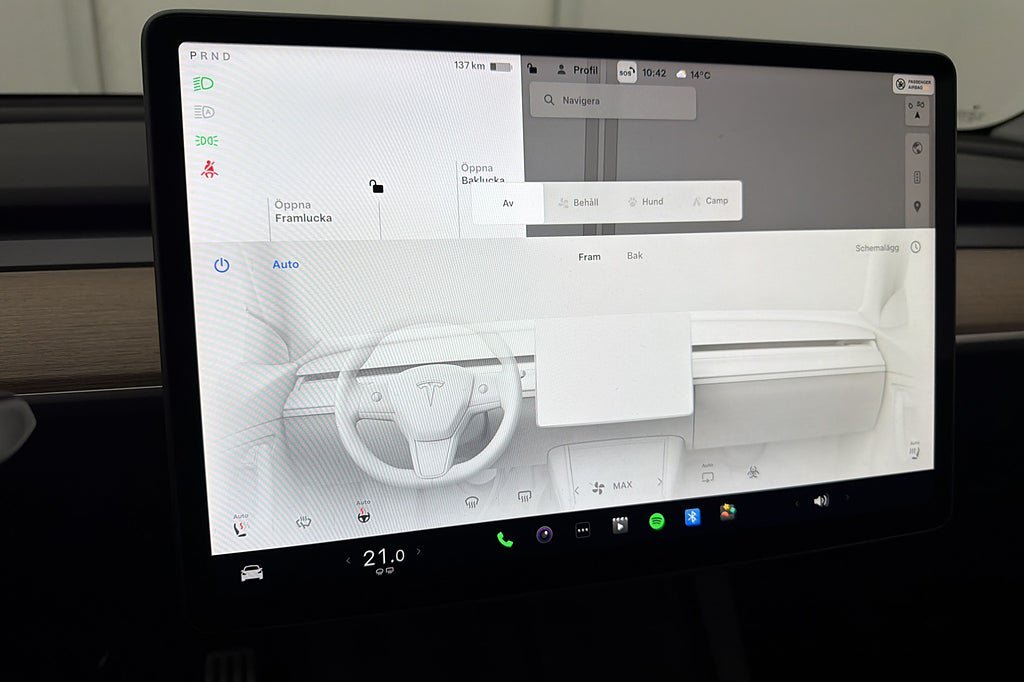Screen dimensions: 1024x682
Task: Open vehicle controls car icon
Action: [252, 573]
